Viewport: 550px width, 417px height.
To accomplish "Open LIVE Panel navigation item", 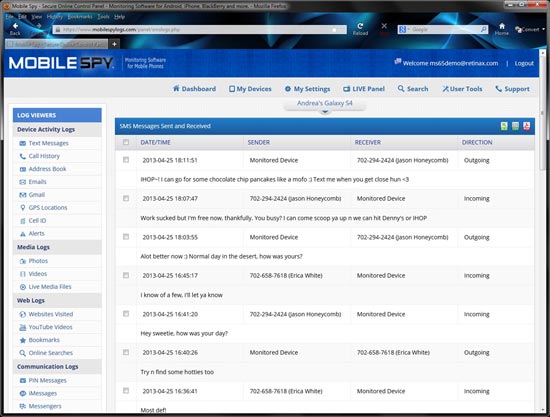I will tap(364, 89).
